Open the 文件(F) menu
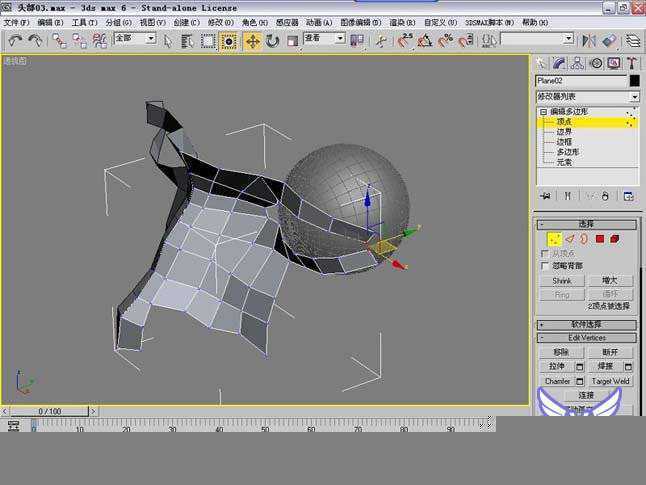 click(x=16, y=22)
